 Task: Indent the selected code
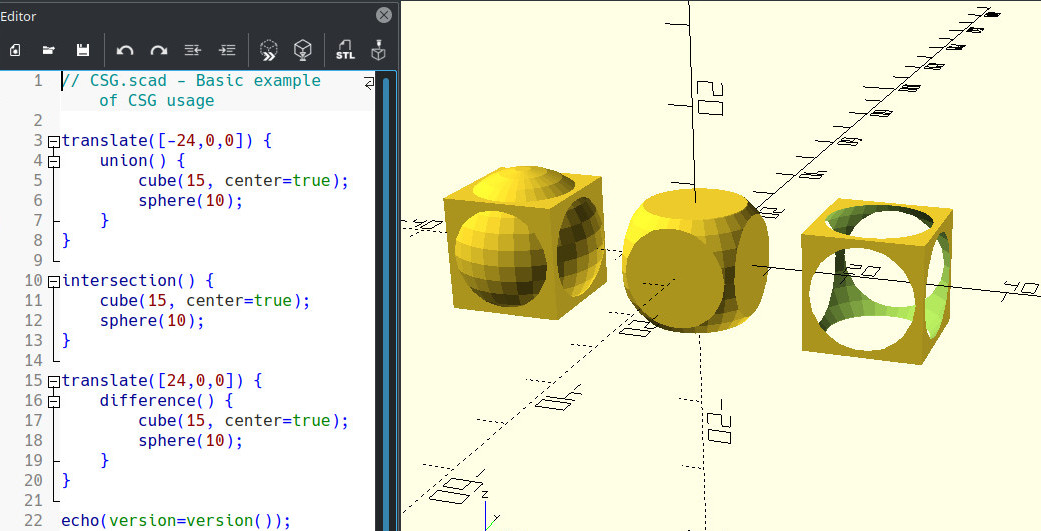point(228,49)
